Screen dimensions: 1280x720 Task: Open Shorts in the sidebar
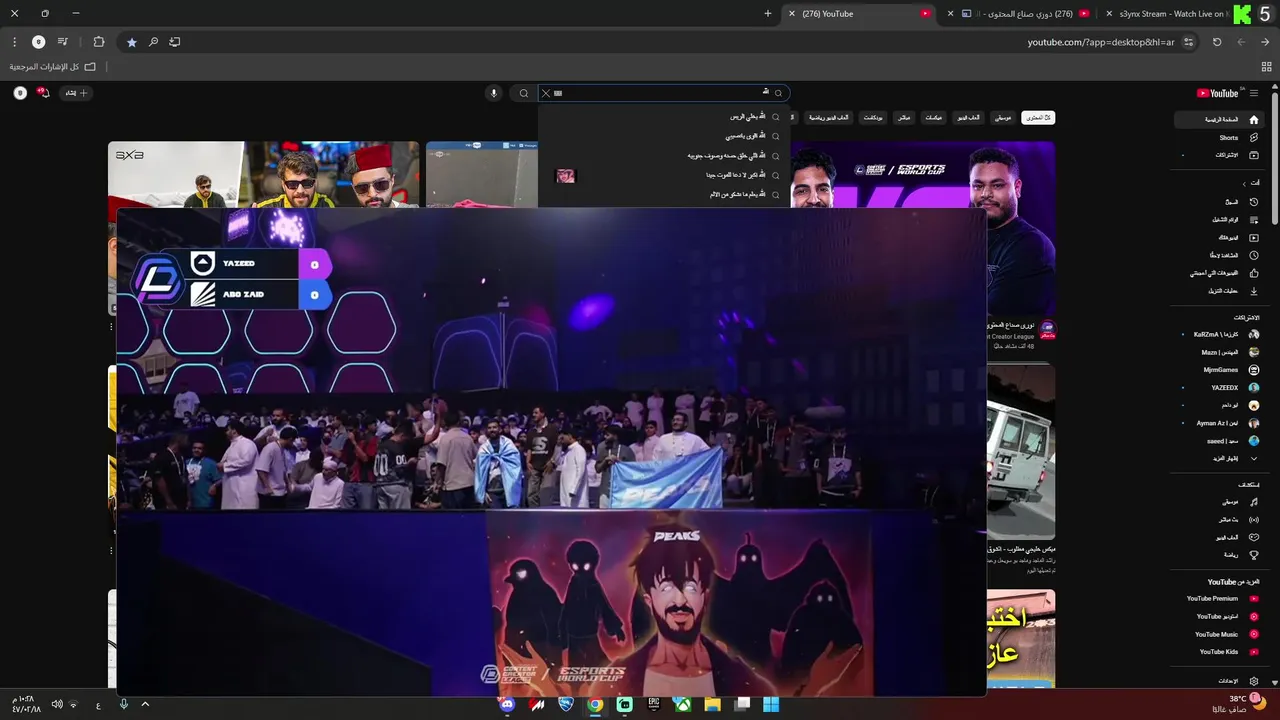point(1219,137)
